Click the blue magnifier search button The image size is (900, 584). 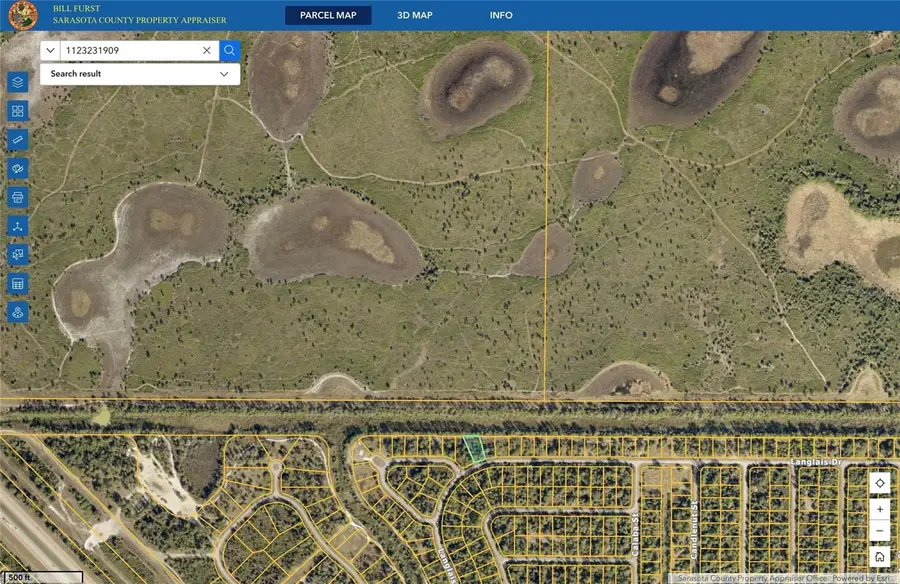coord(230,51)
